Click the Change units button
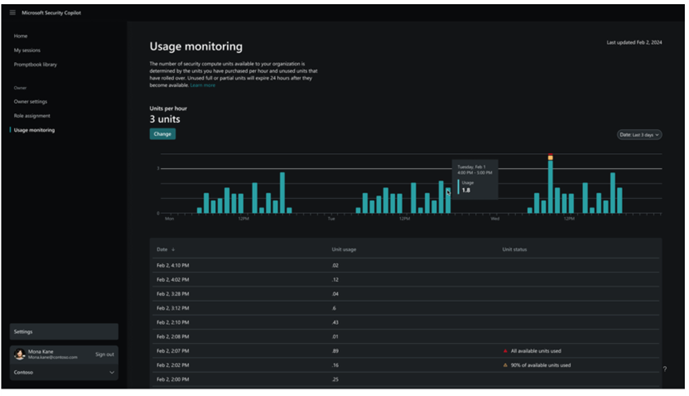 tap(163, 134)
